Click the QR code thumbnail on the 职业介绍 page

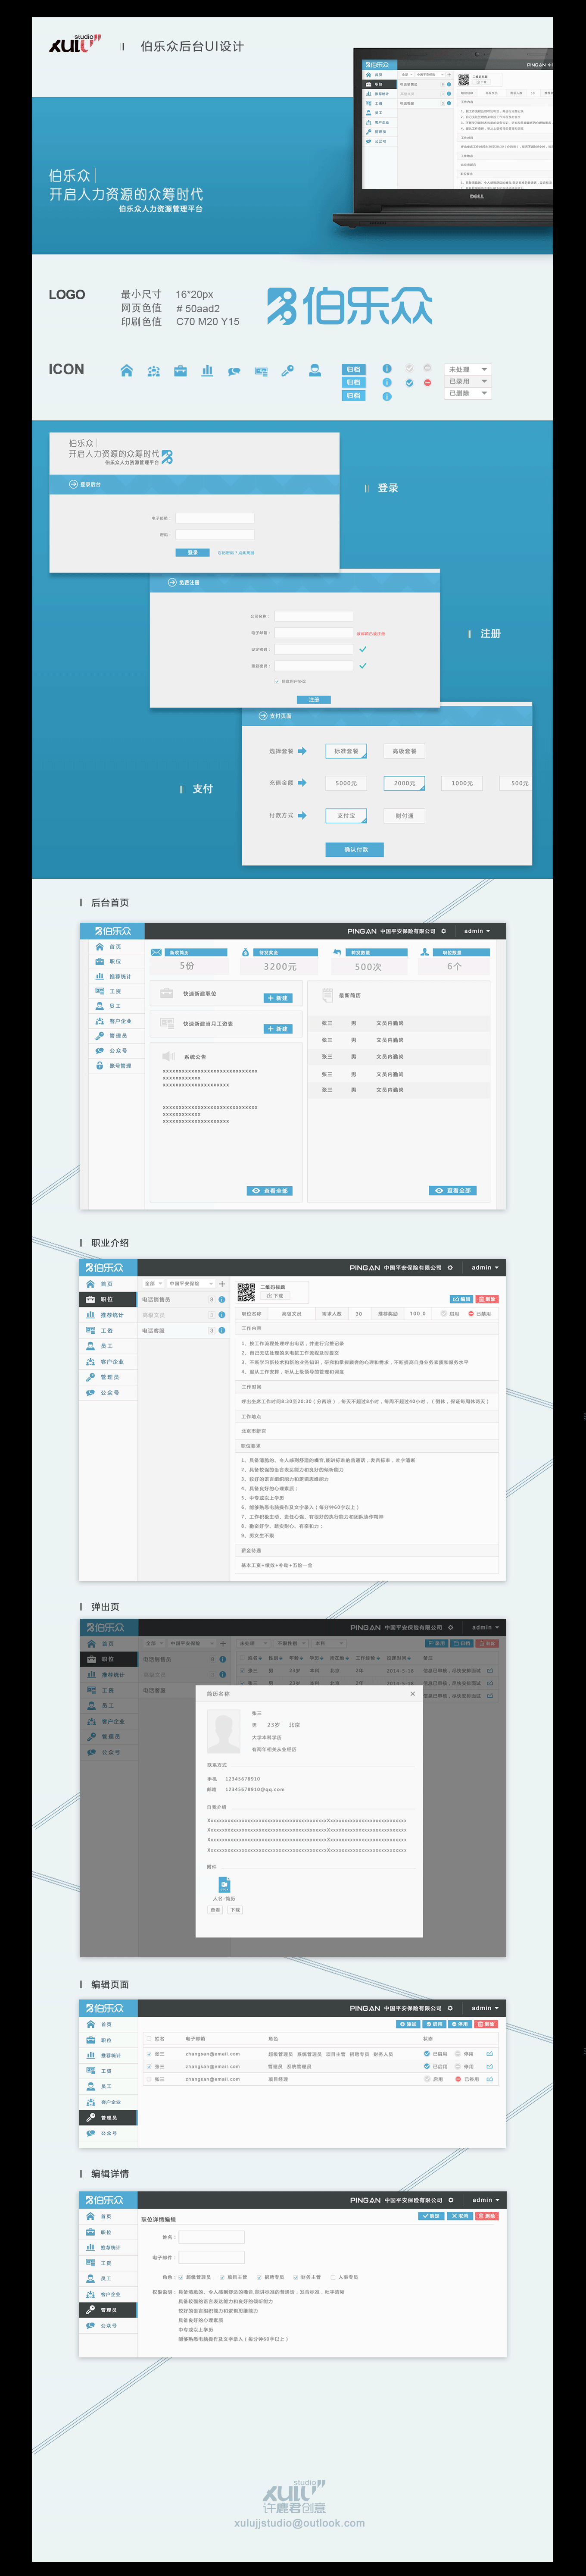(x=246, y=1292)
